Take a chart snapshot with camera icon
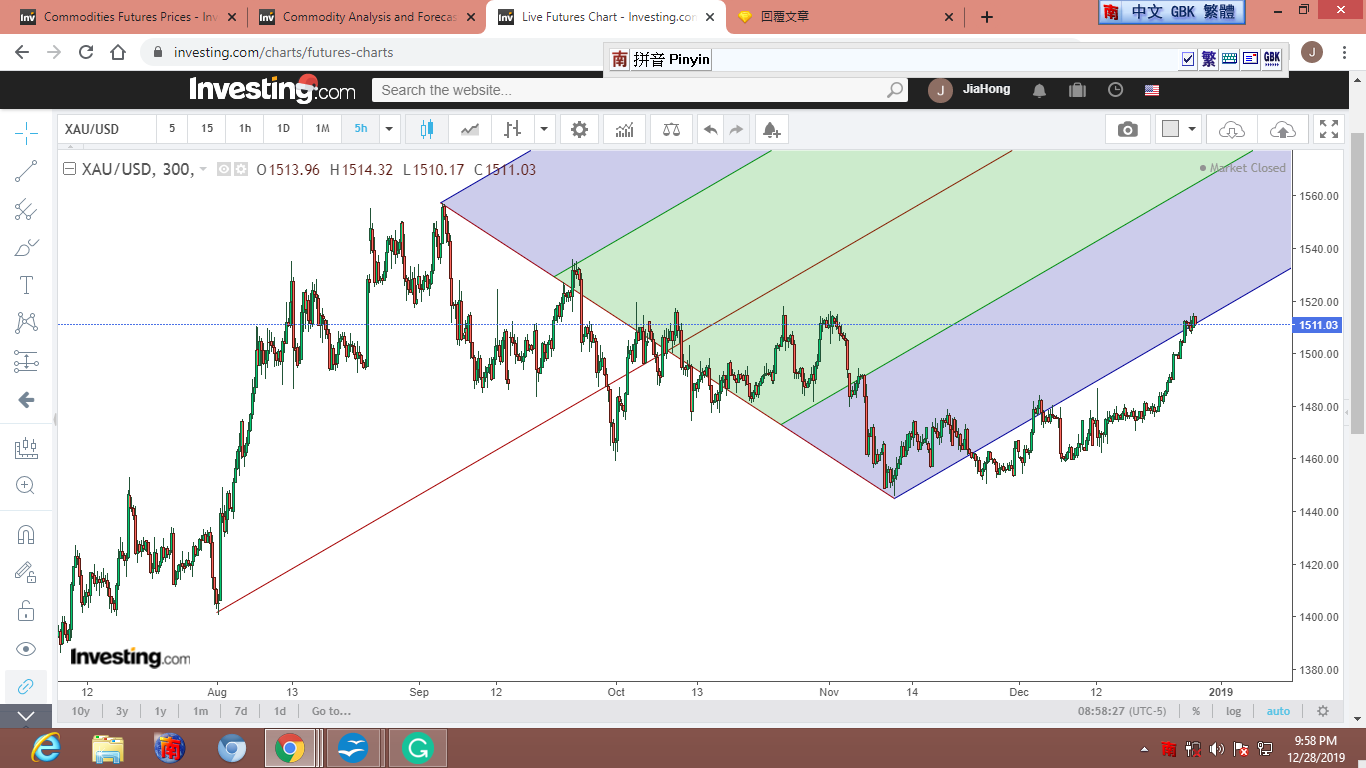This screenshot has width=1366, height=768. pyautogui.click(x=1127, y=129)
